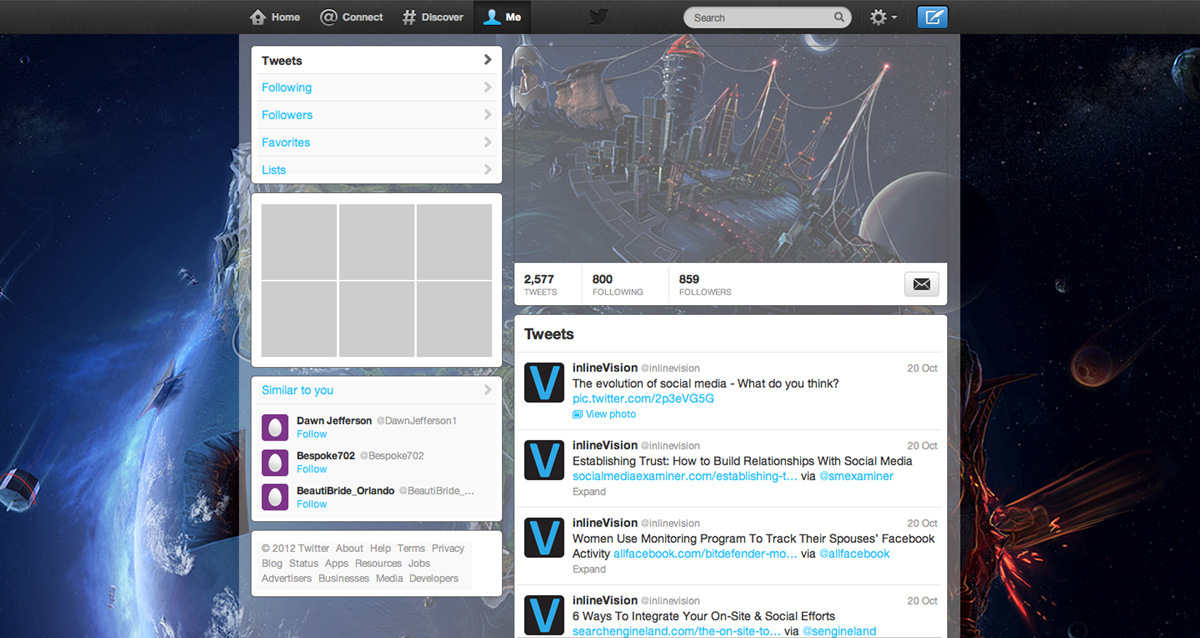This screenshot has height=638, width=1200.
Task: Click the 859 Followers count
Action: point(705,285)
